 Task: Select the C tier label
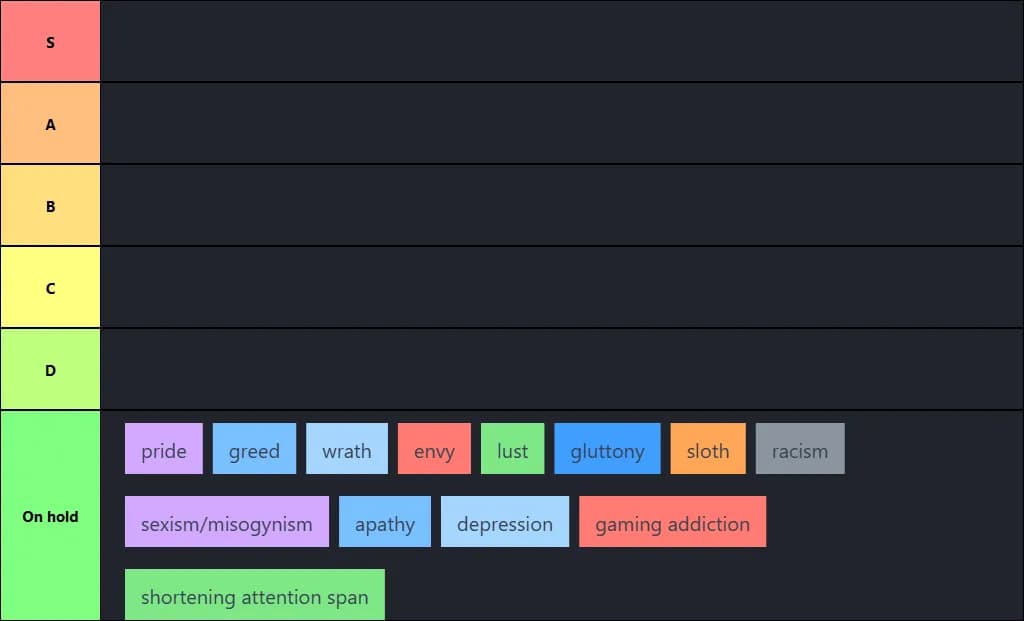pos(50,288)
